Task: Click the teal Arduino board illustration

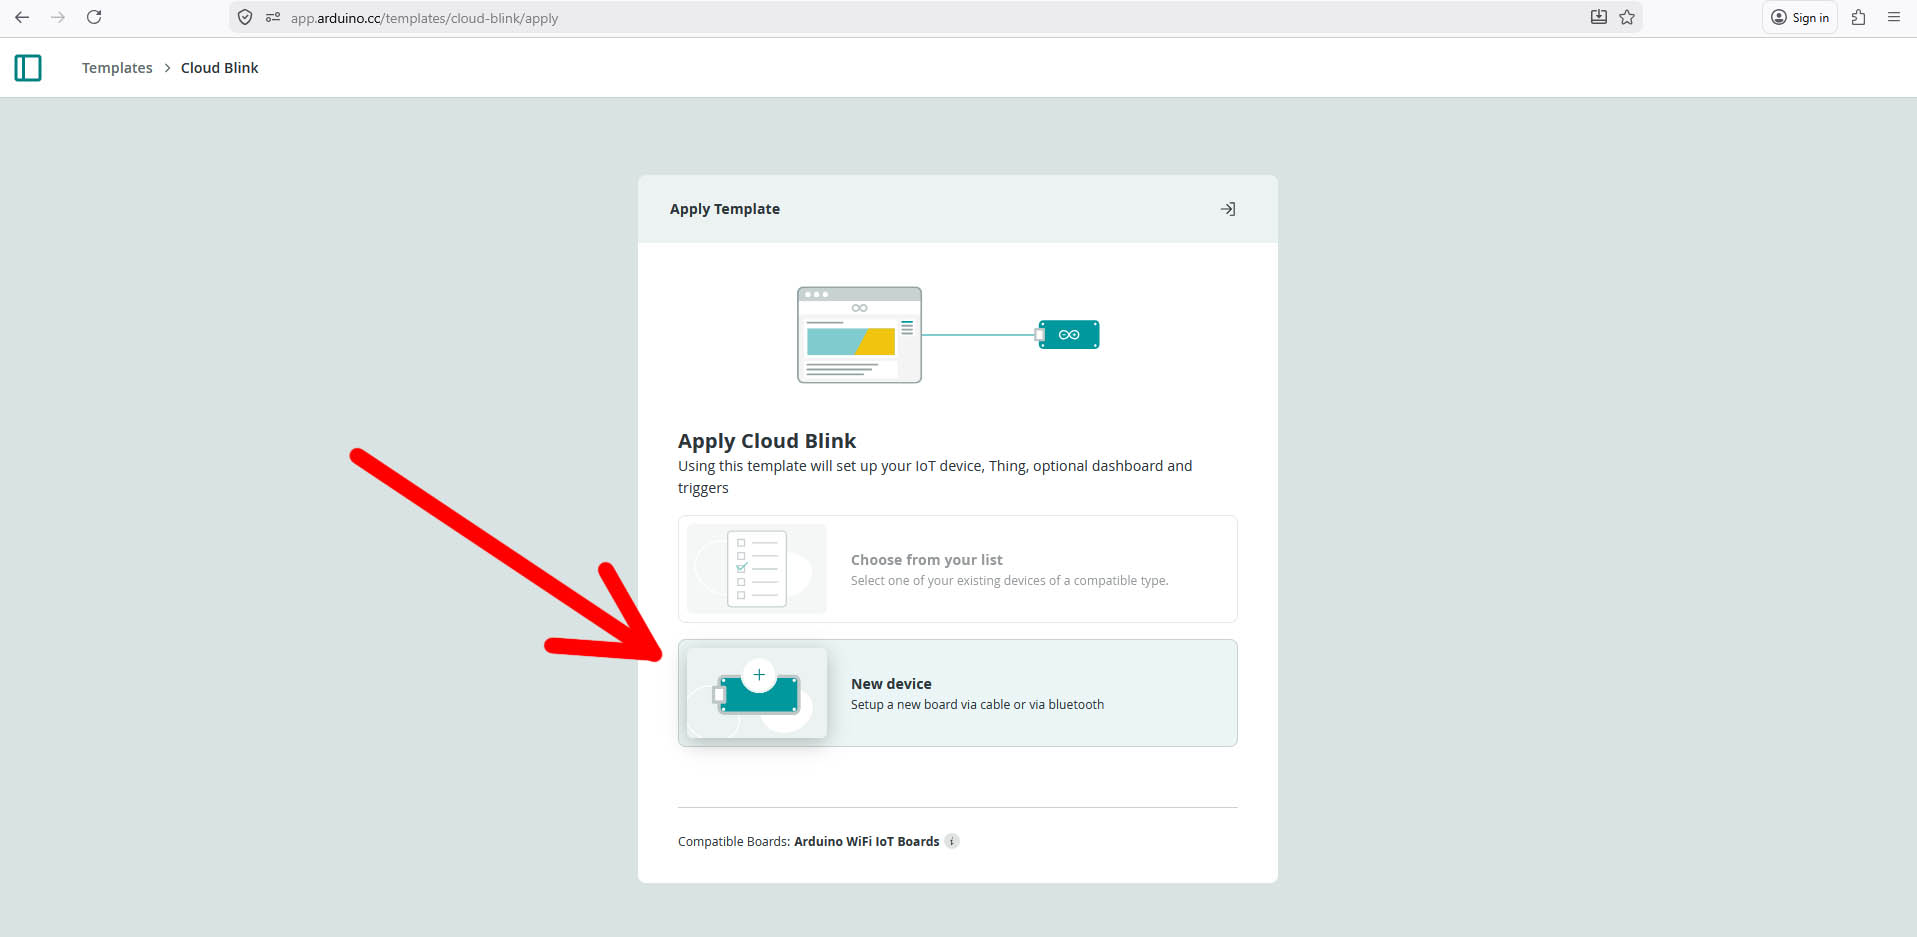Action: pyautogui.click(x=1068, y=335)
